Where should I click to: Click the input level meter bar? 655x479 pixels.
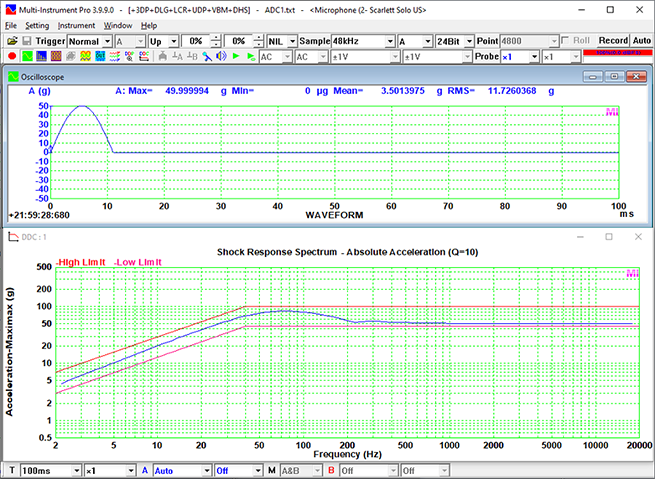click(x=619, y=52)
